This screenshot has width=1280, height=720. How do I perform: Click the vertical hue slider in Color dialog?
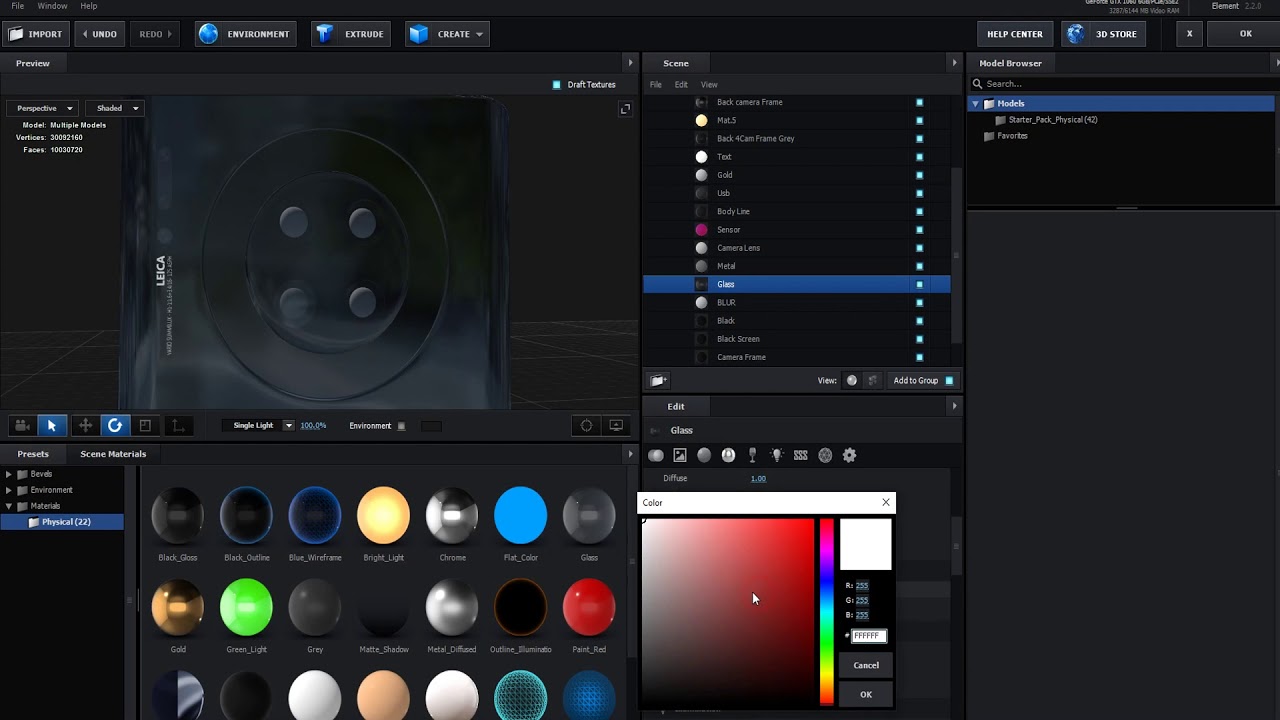point(827,611)
